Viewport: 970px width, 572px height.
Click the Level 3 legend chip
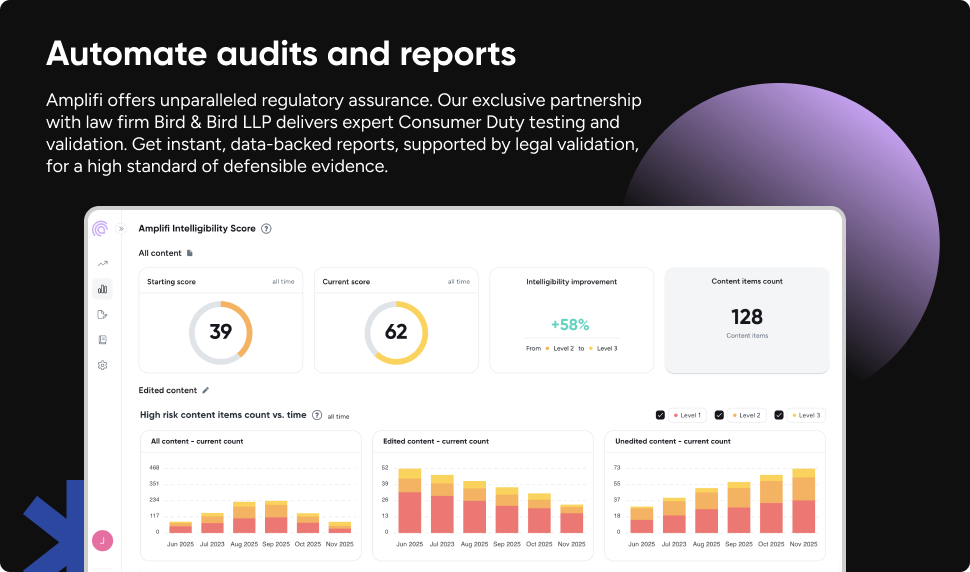click(806, 416)
